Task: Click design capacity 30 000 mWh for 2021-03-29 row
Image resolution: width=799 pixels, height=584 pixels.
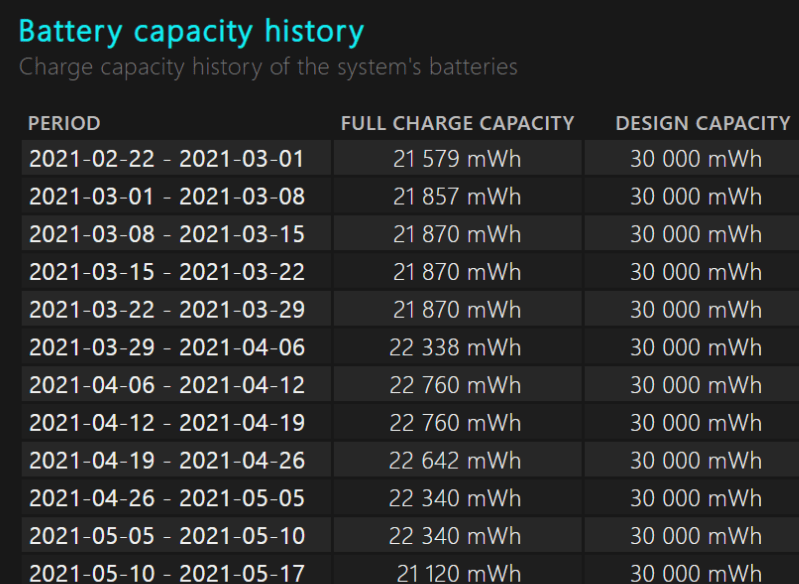Action: (696, 347)
